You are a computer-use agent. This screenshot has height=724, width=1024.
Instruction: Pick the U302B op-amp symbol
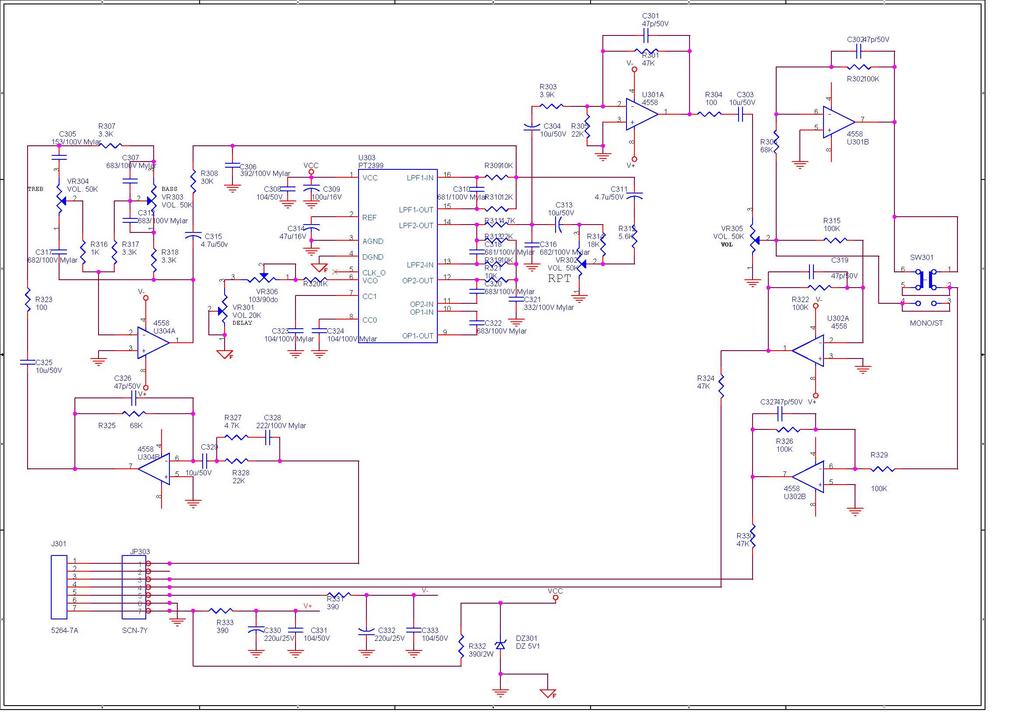(808, 477)
